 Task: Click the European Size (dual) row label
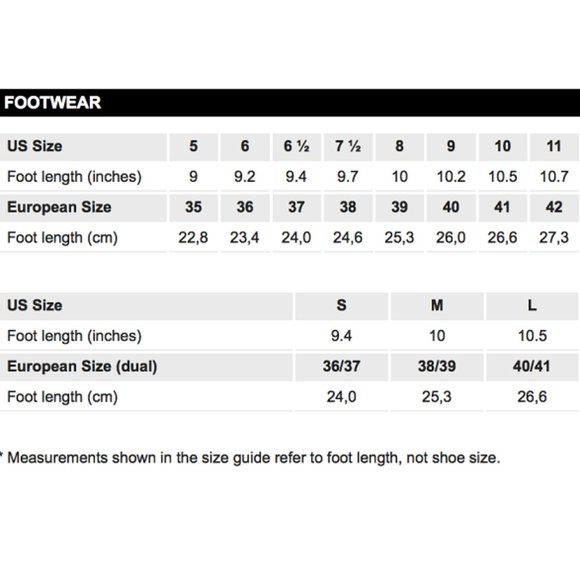82,367
